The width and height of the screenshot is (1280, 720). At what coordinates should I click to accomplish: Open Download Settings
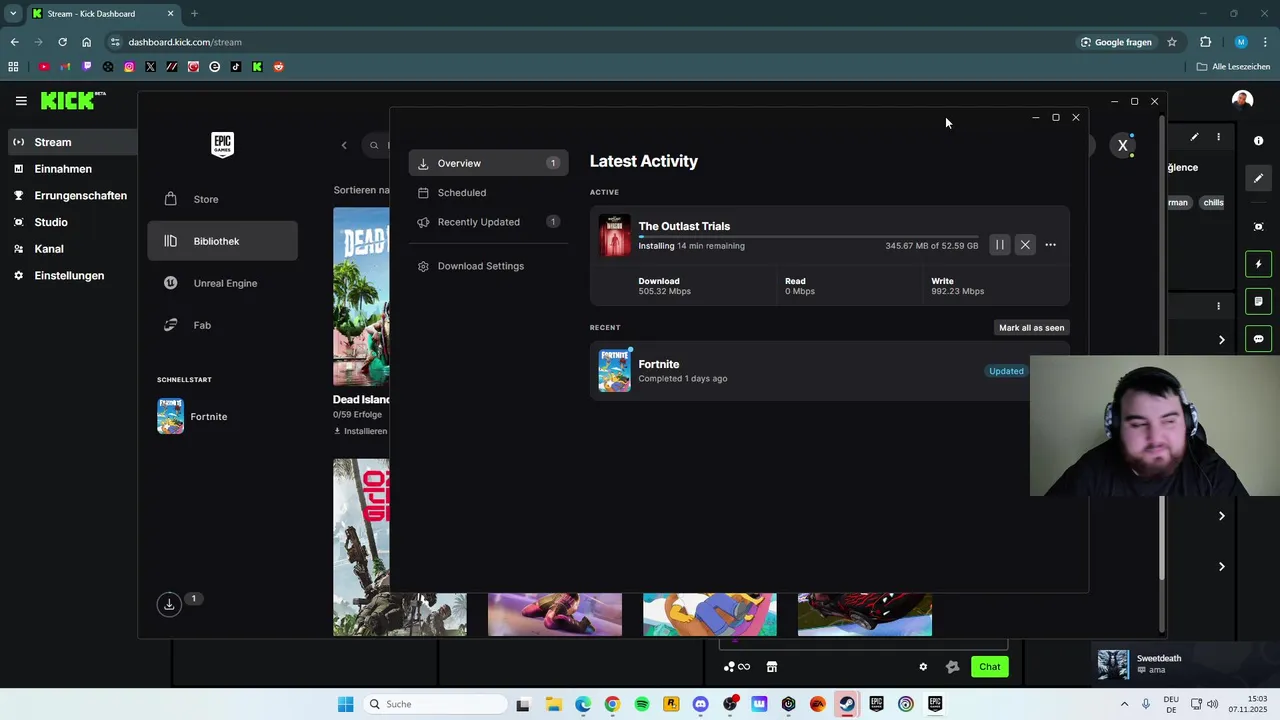[x=488, y=266]
